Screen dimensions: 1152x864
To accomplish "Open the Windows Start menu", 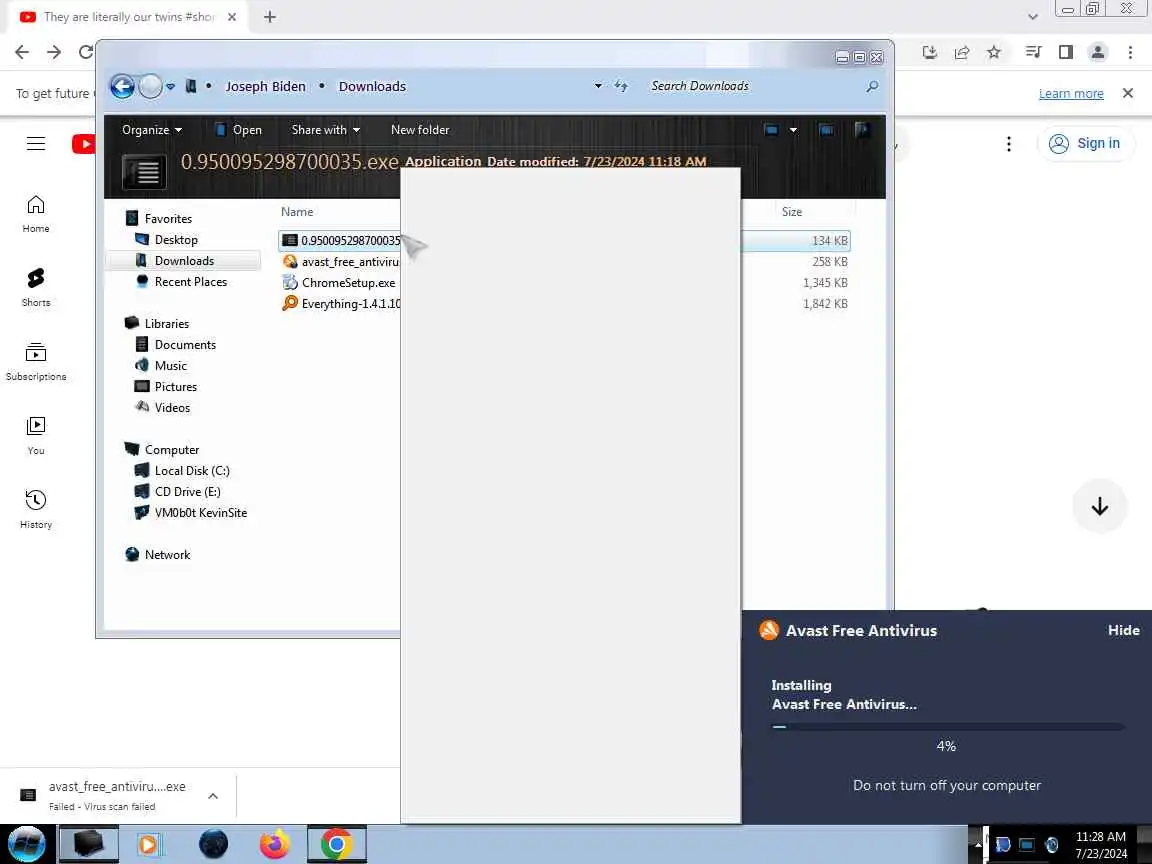I will tap(28, 844).
